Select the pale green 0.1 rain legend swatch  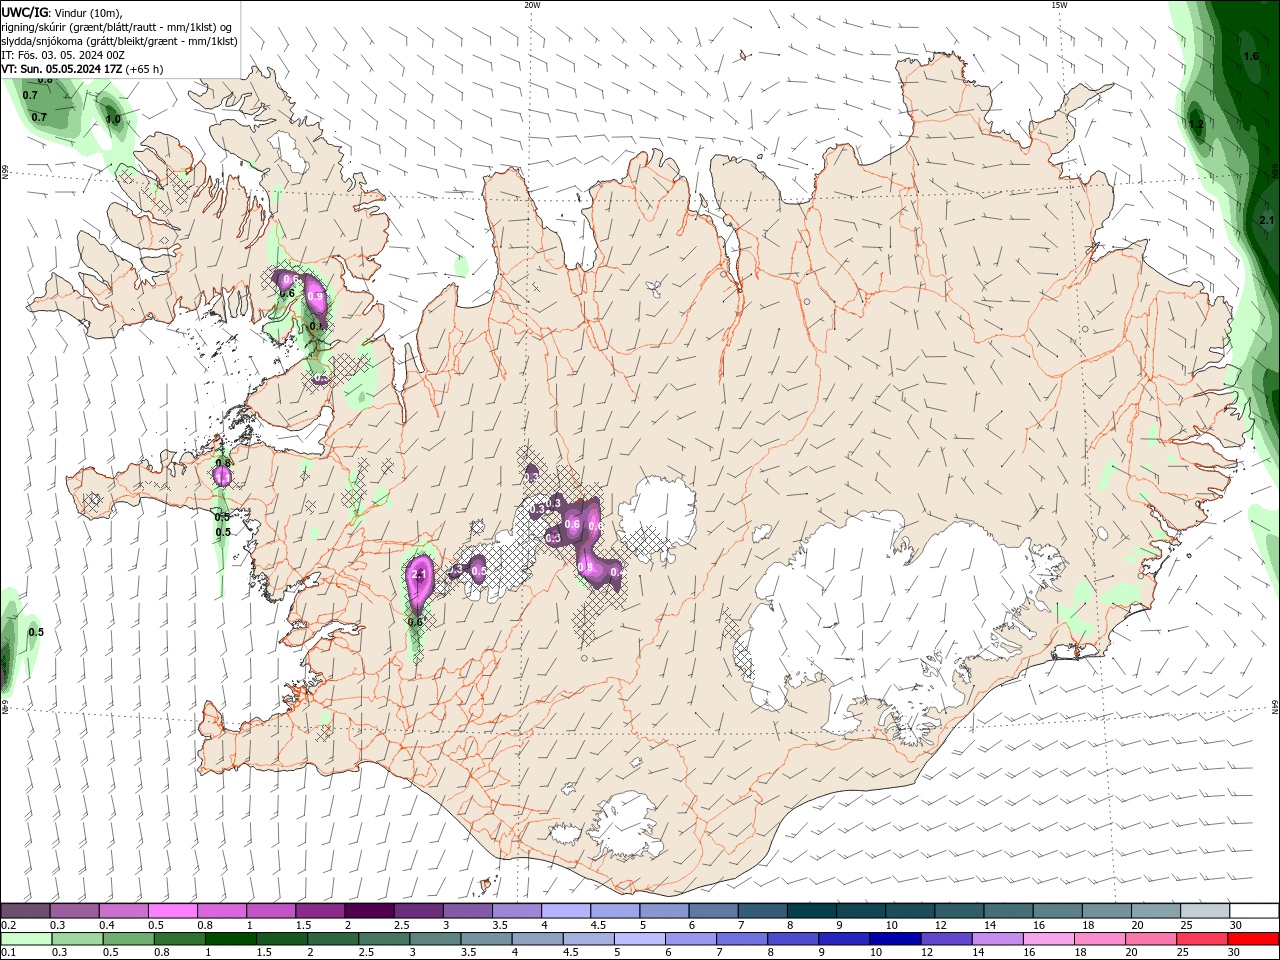coord(25,939)
